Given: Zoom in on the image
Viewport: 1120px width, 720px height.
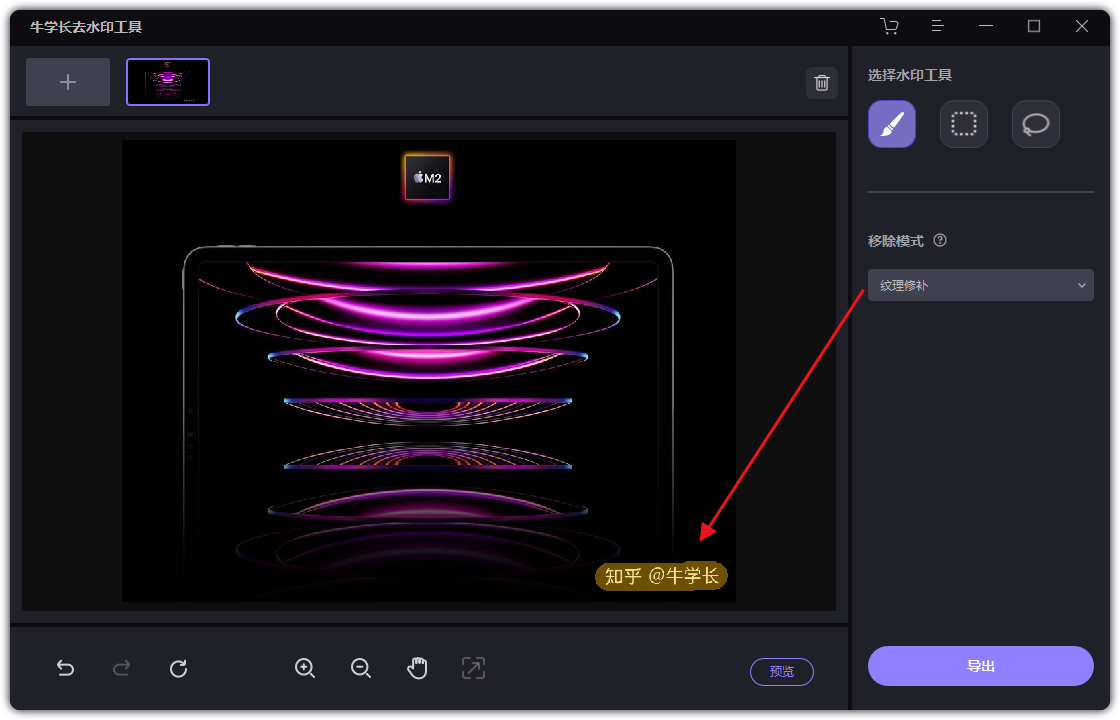Looking at the screenshot, I should [x=305, y=669].
